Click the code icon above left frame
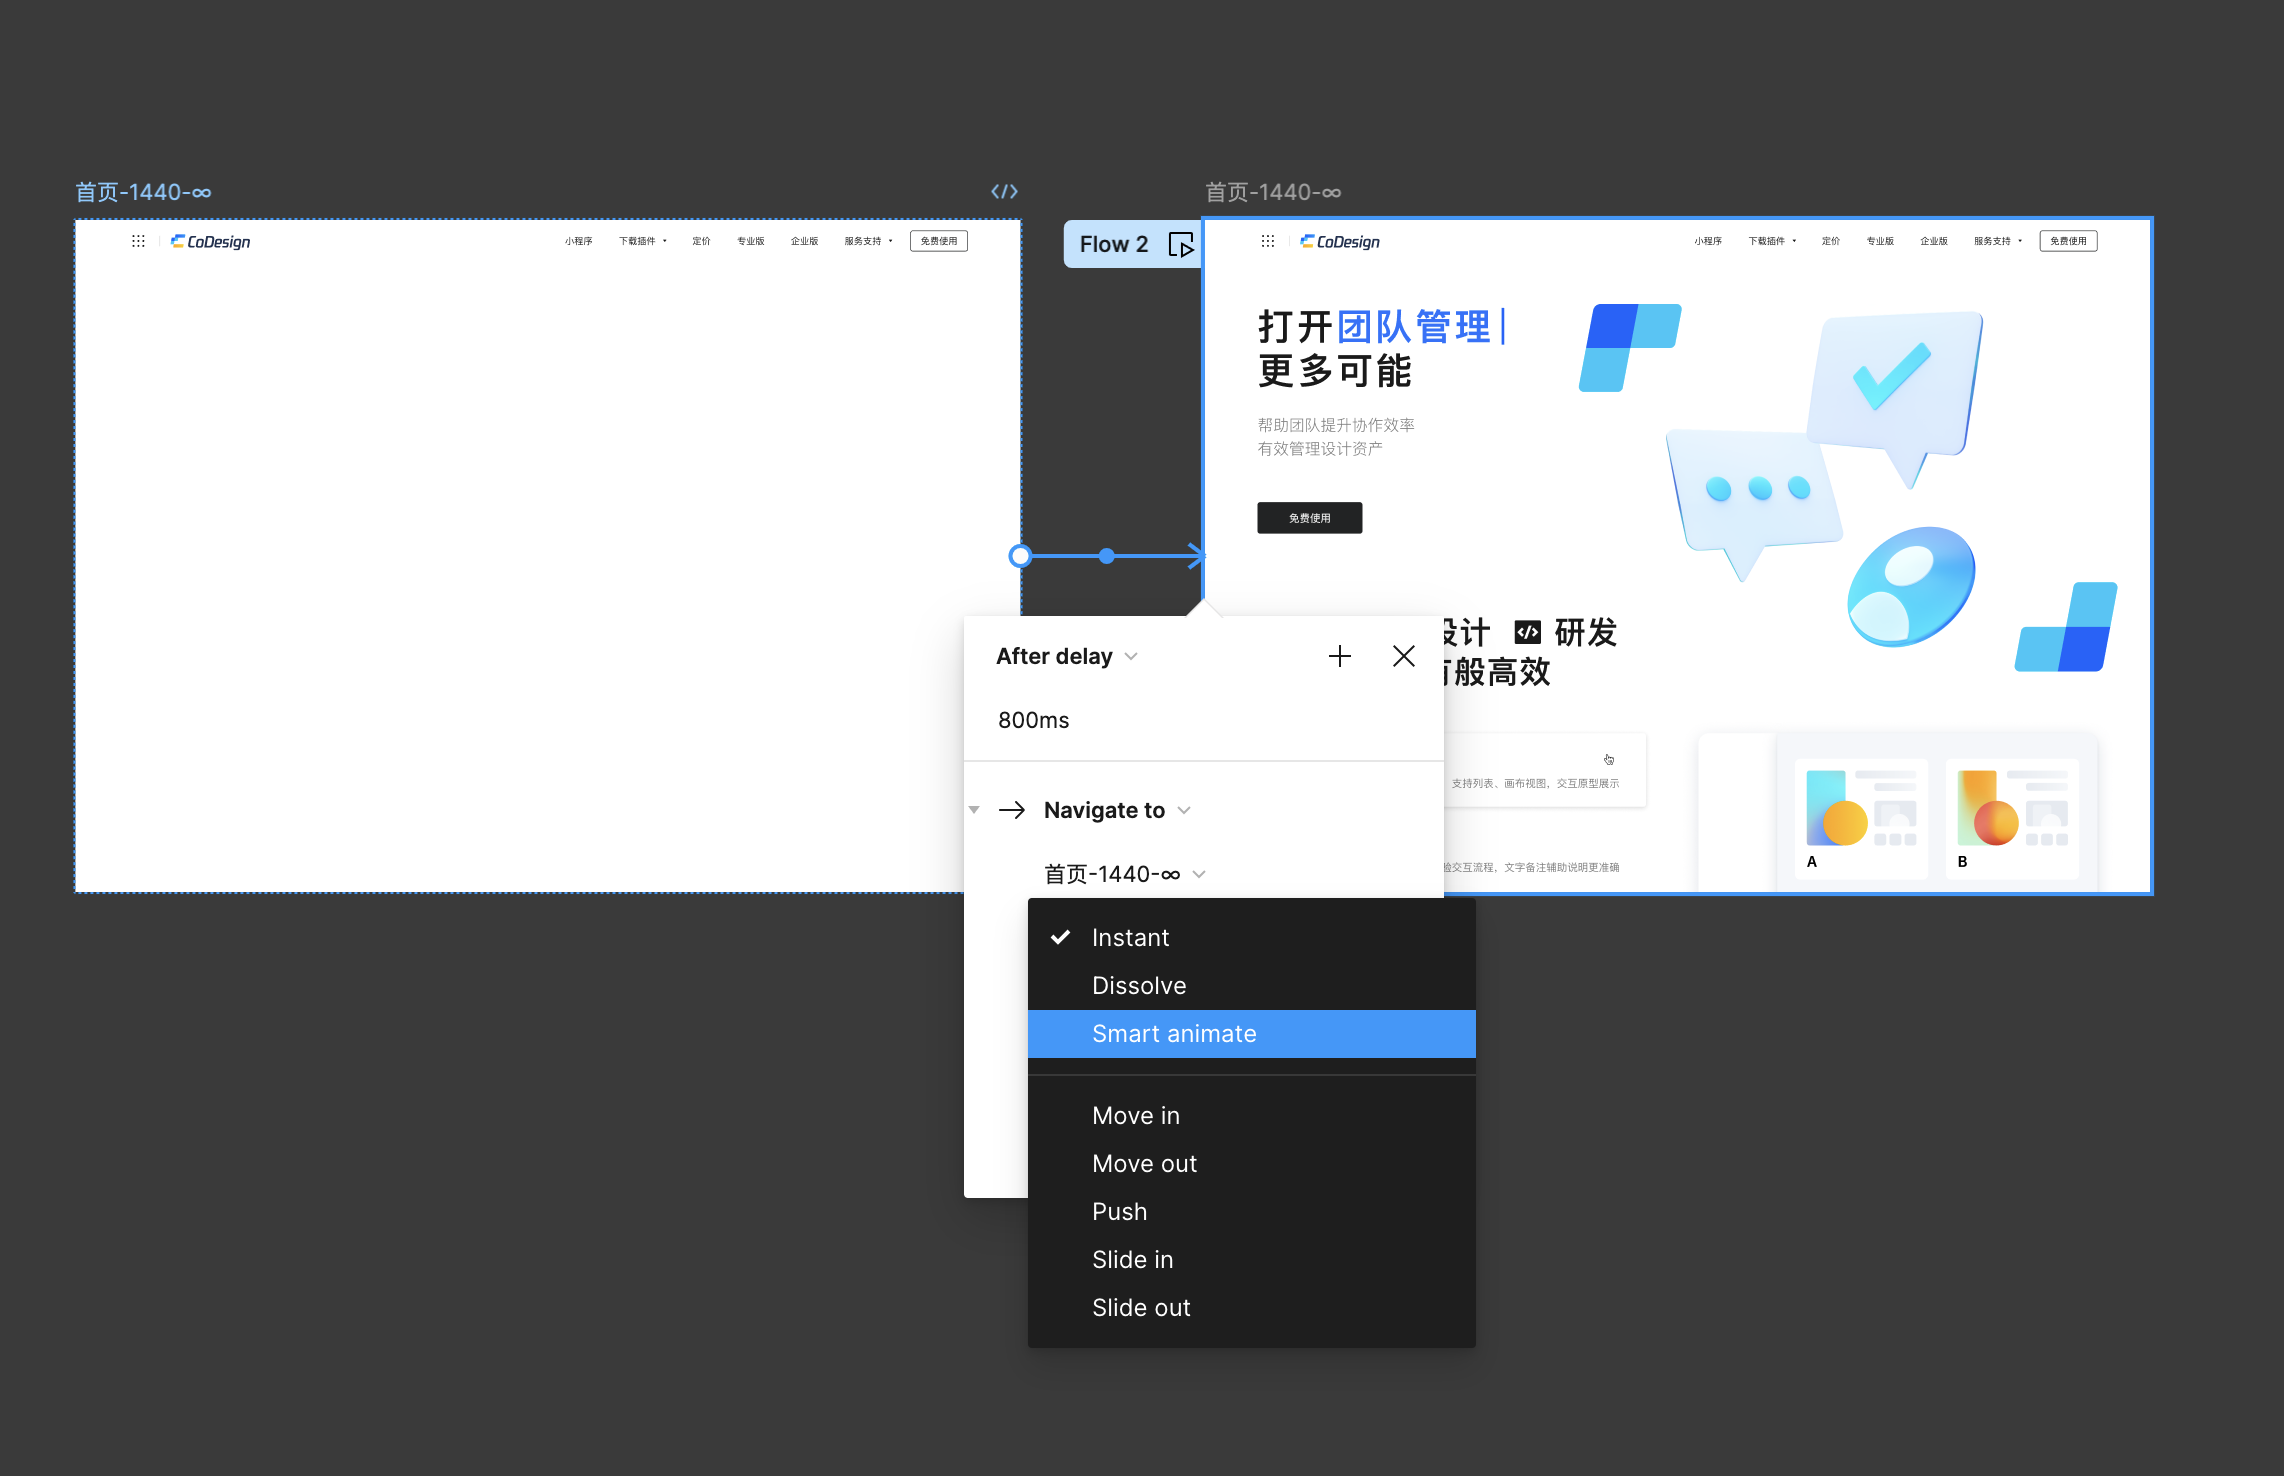Viewport: 2284px width, 1476px height. (x=1004, y=191)
